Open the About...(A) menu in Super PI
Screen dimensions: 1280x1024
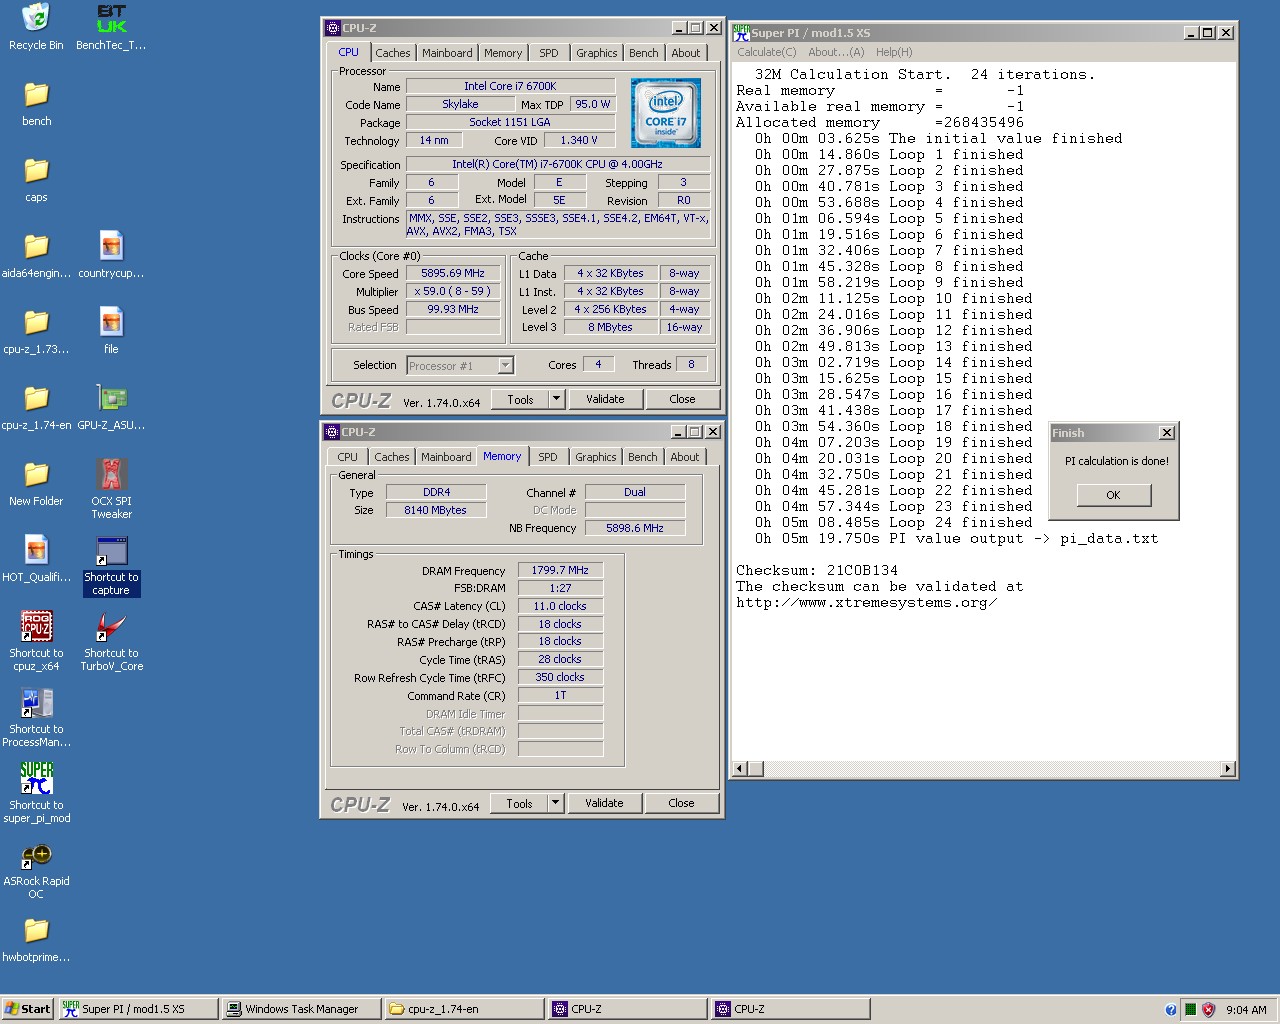[x=836, y=52]
